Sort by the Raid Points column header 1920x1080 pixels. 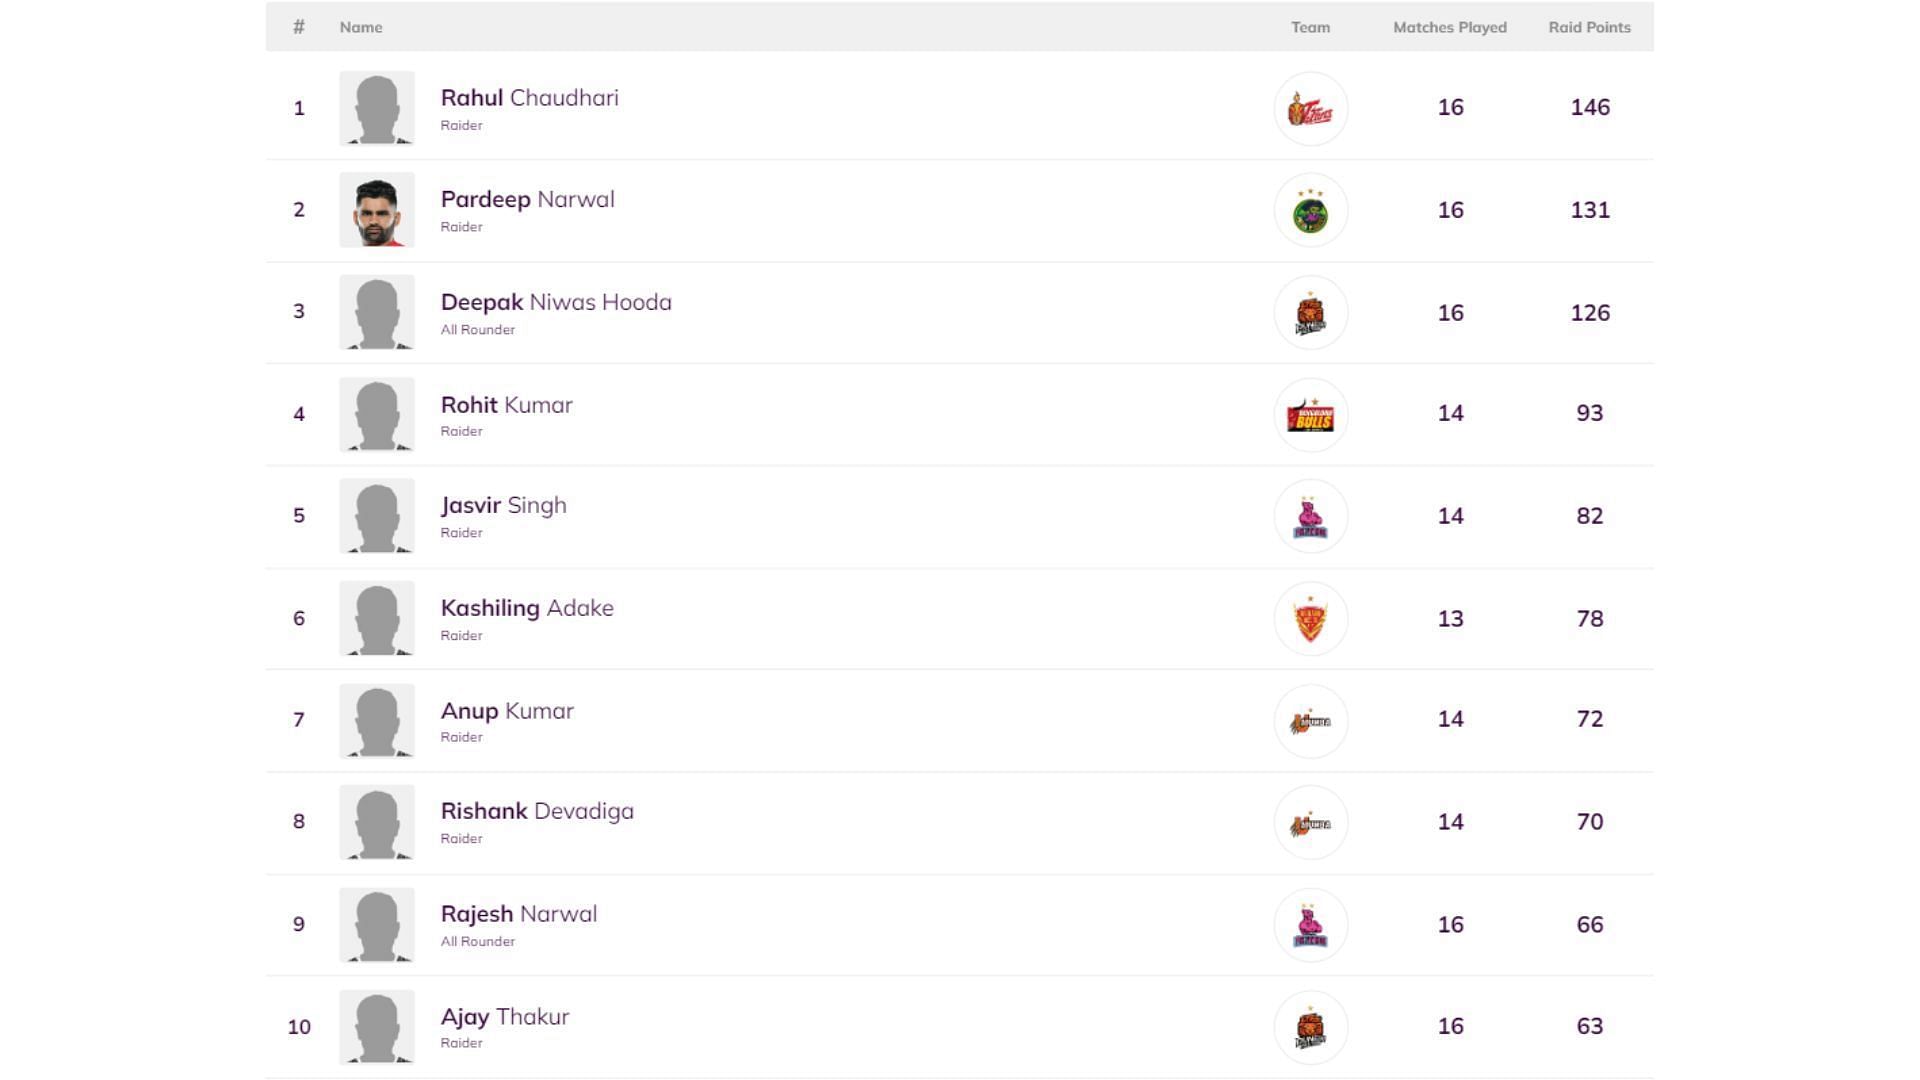tap(1589, 27)
